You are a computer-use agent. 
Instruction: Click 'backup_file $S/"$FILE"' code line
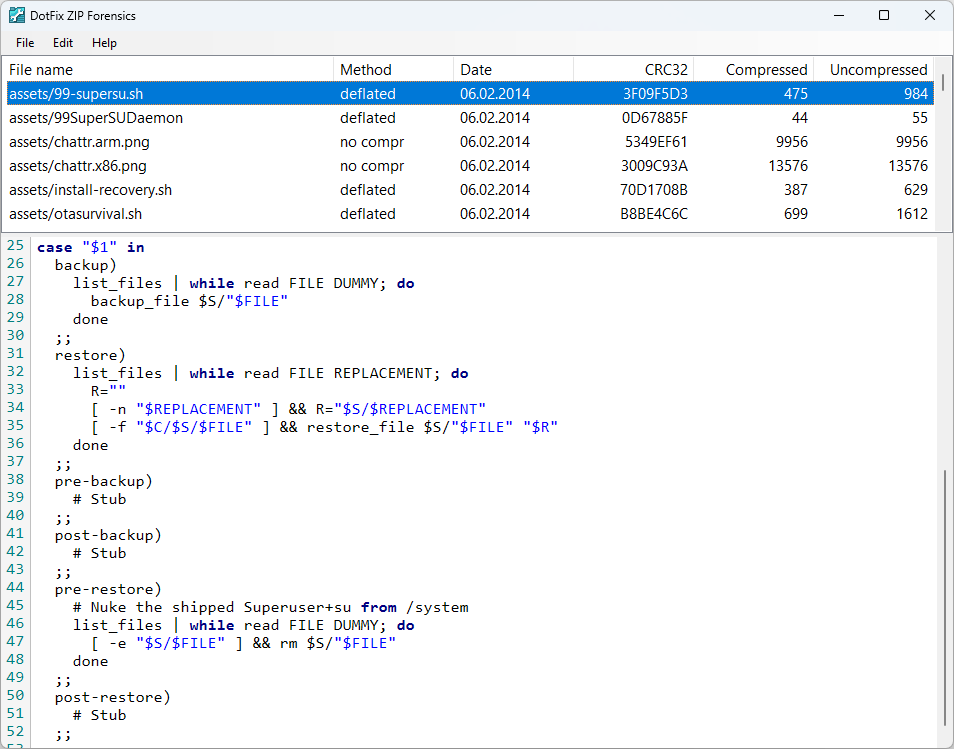pos(189,301)
